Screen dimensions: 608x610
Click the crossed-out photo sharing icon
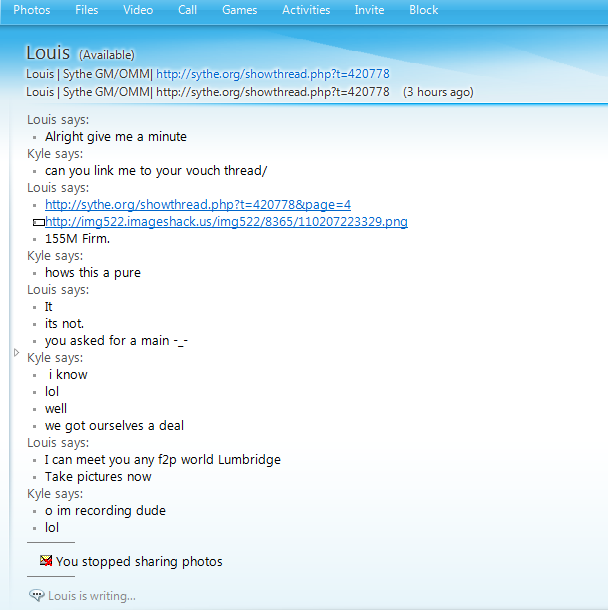(46, 561)
